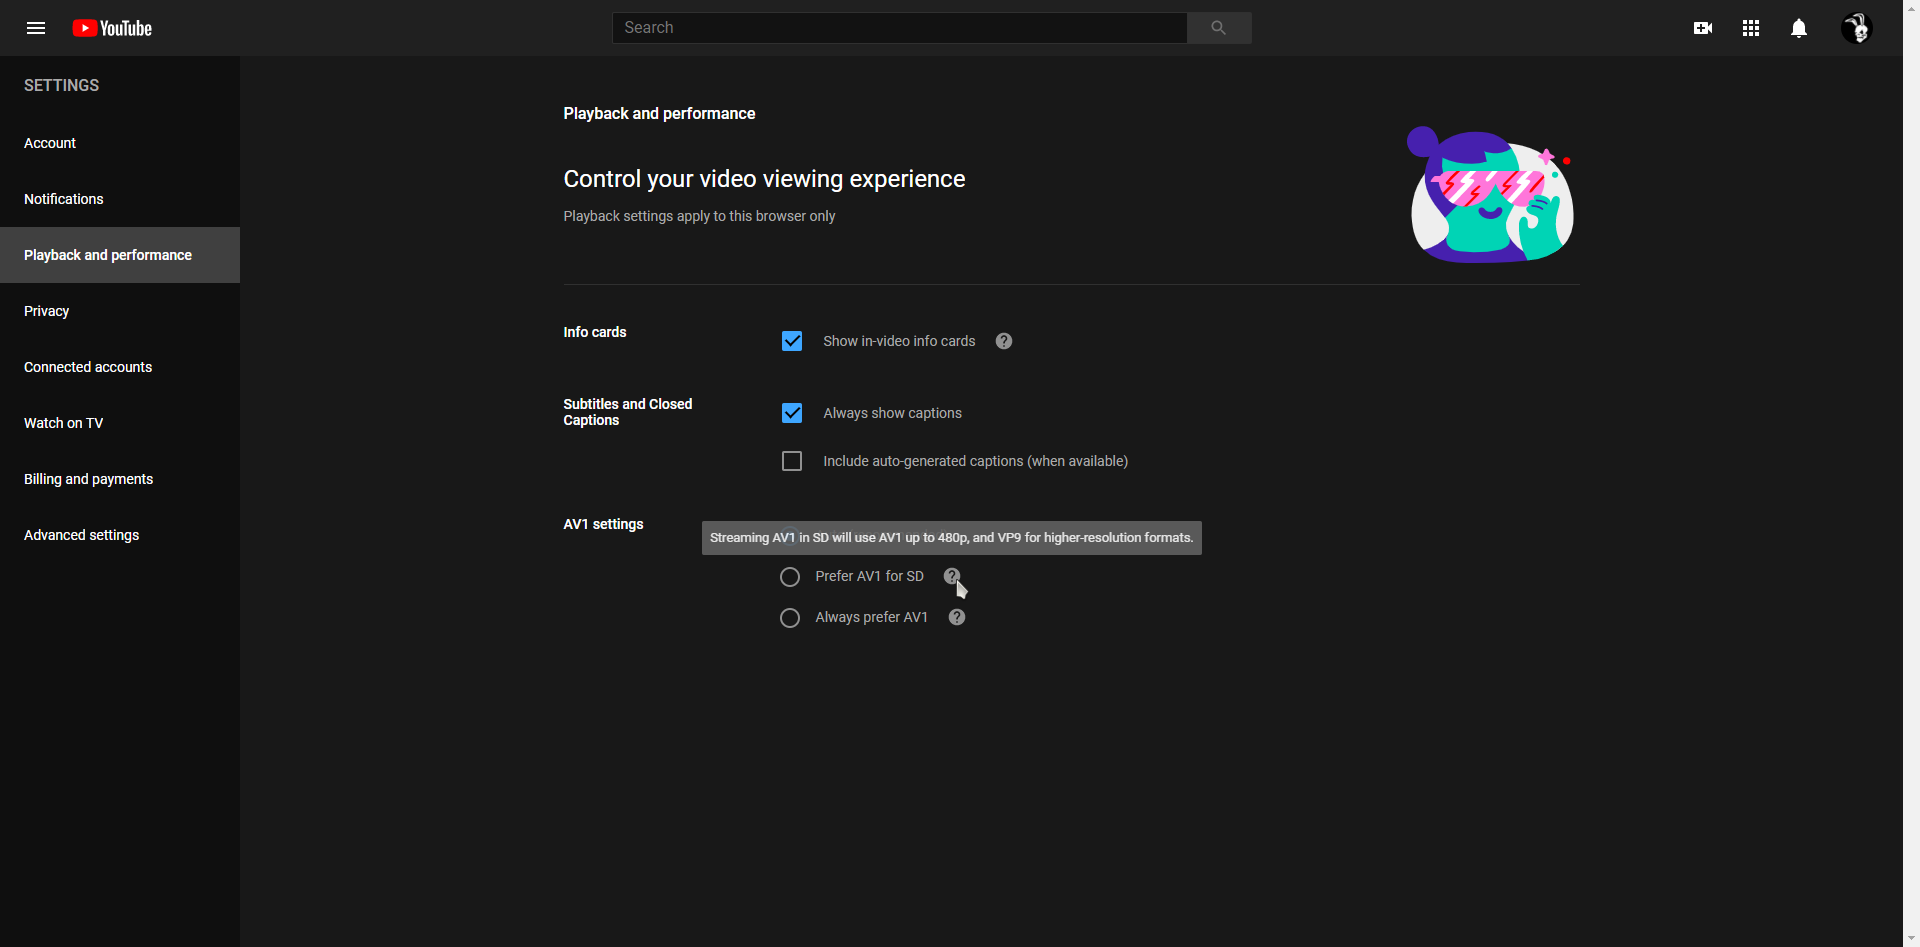The height and width of the screenshot is (947, 1920).
Task: Open the create video camera icon
Action: (x=1702, y=28)
